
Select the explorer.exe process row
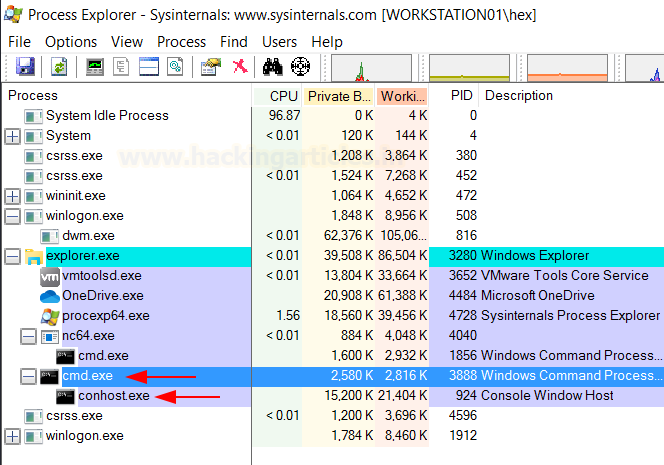333,256
